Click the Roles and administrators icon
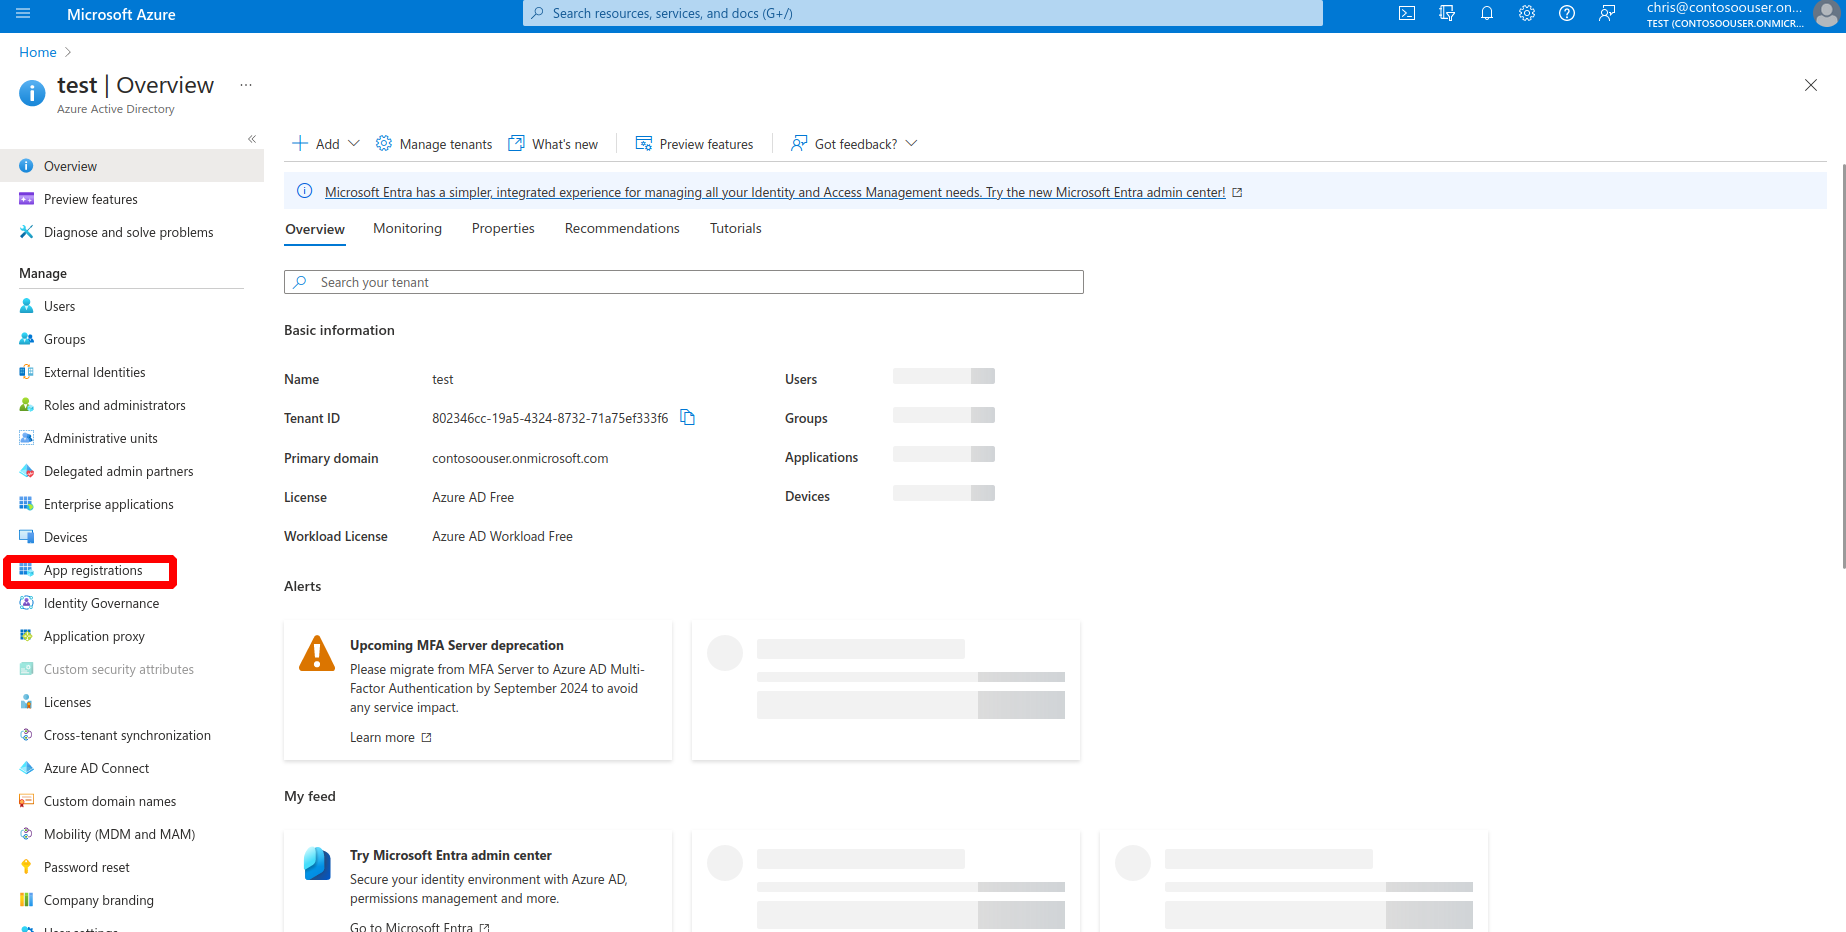 (27, 405)
